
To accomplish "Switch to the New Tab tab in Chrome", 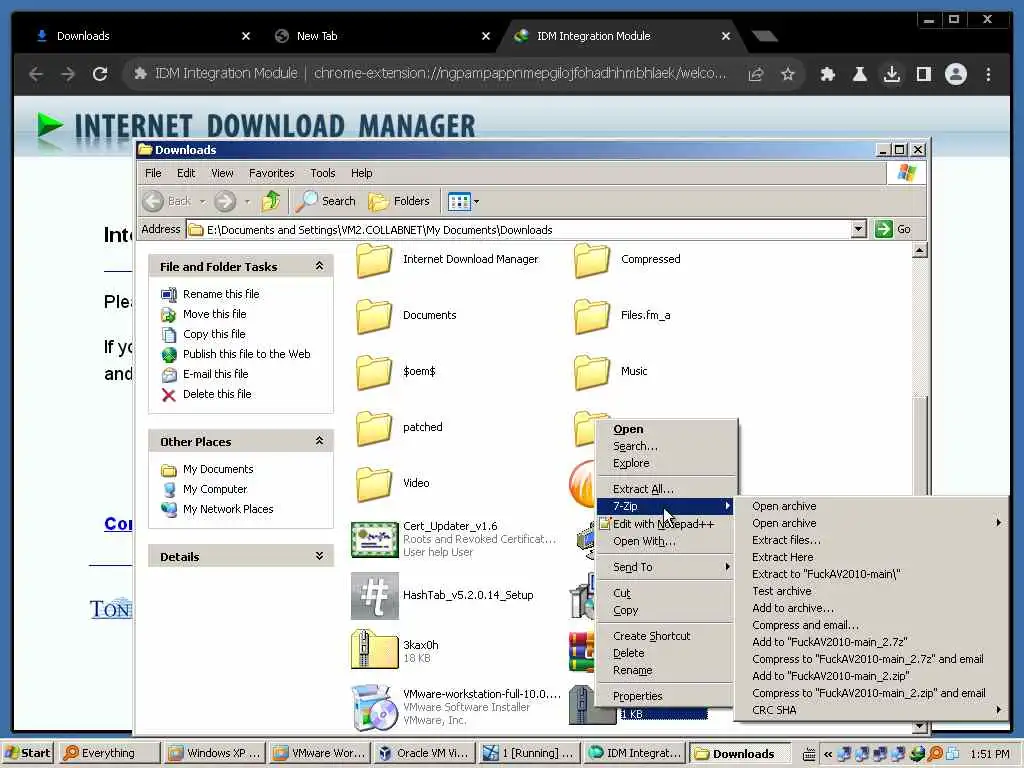I will (x=379, y=36).
